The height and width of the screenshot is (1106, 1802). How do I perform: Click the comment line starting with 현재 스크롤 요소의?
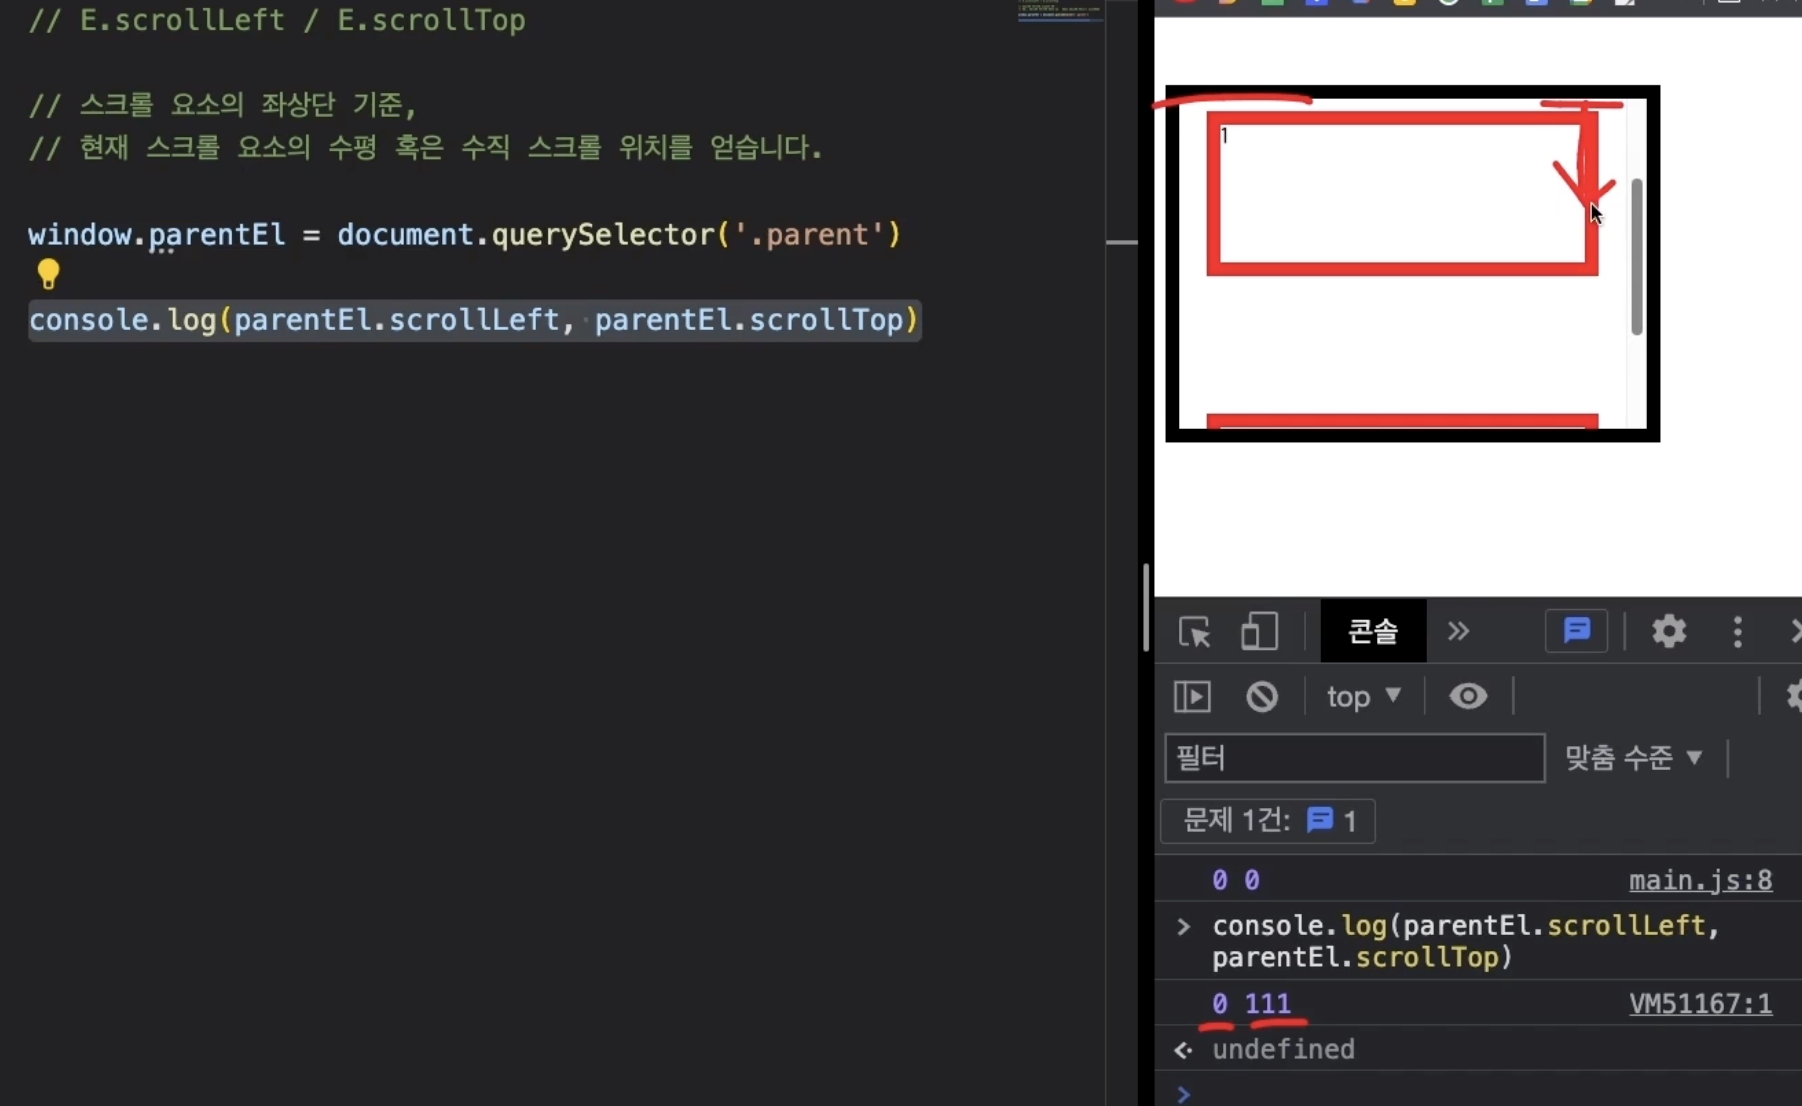pyautogui.click(x=426, y=147)
